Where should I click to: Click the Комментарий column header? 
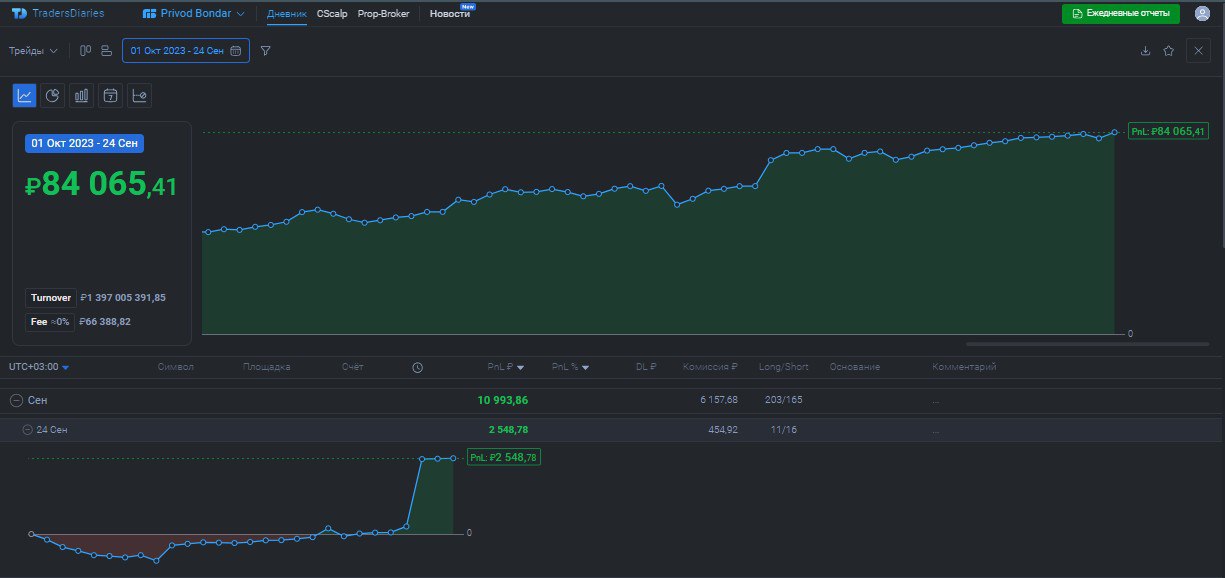click(x=964, y=367)
